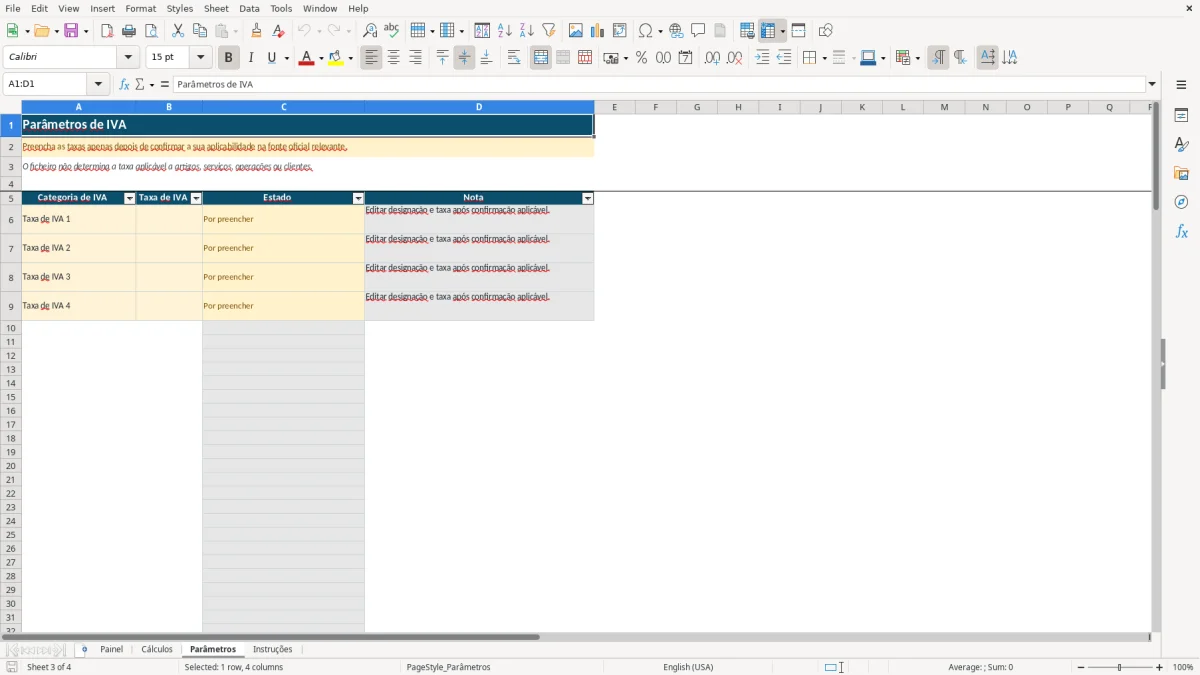Apply the font color red swatch

306,58
